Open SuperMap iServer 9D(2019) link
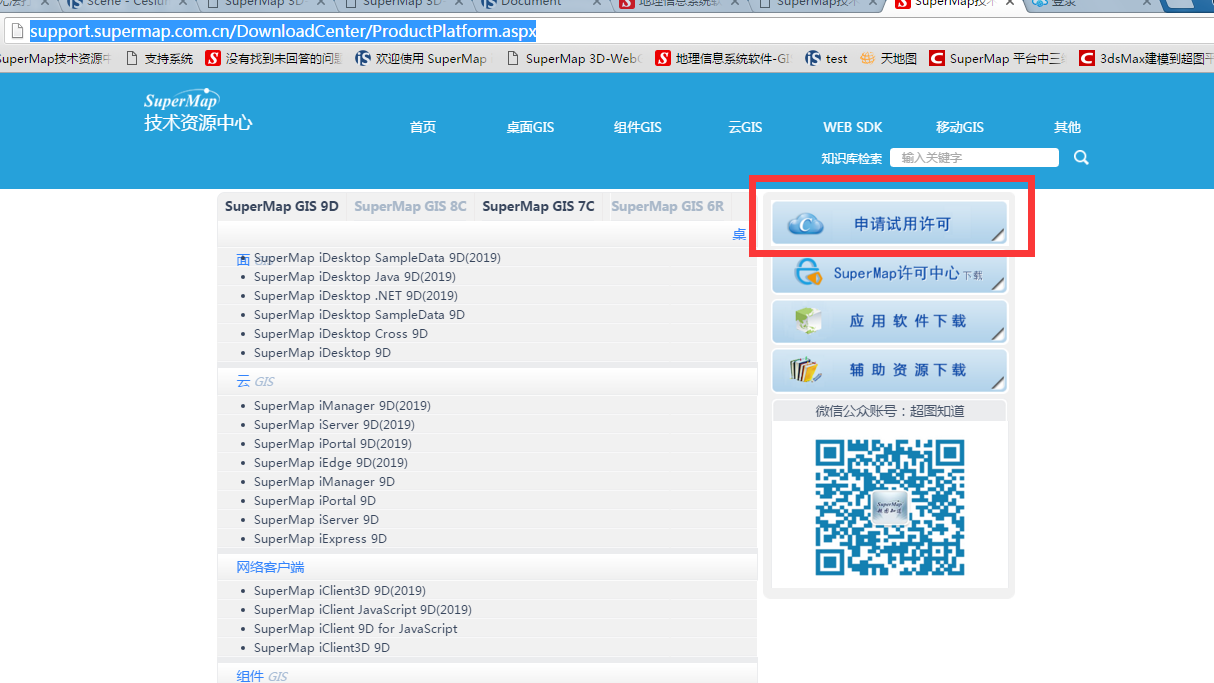Image resolution: width=1214 pixels, height=683 pixels. (334, 425)
